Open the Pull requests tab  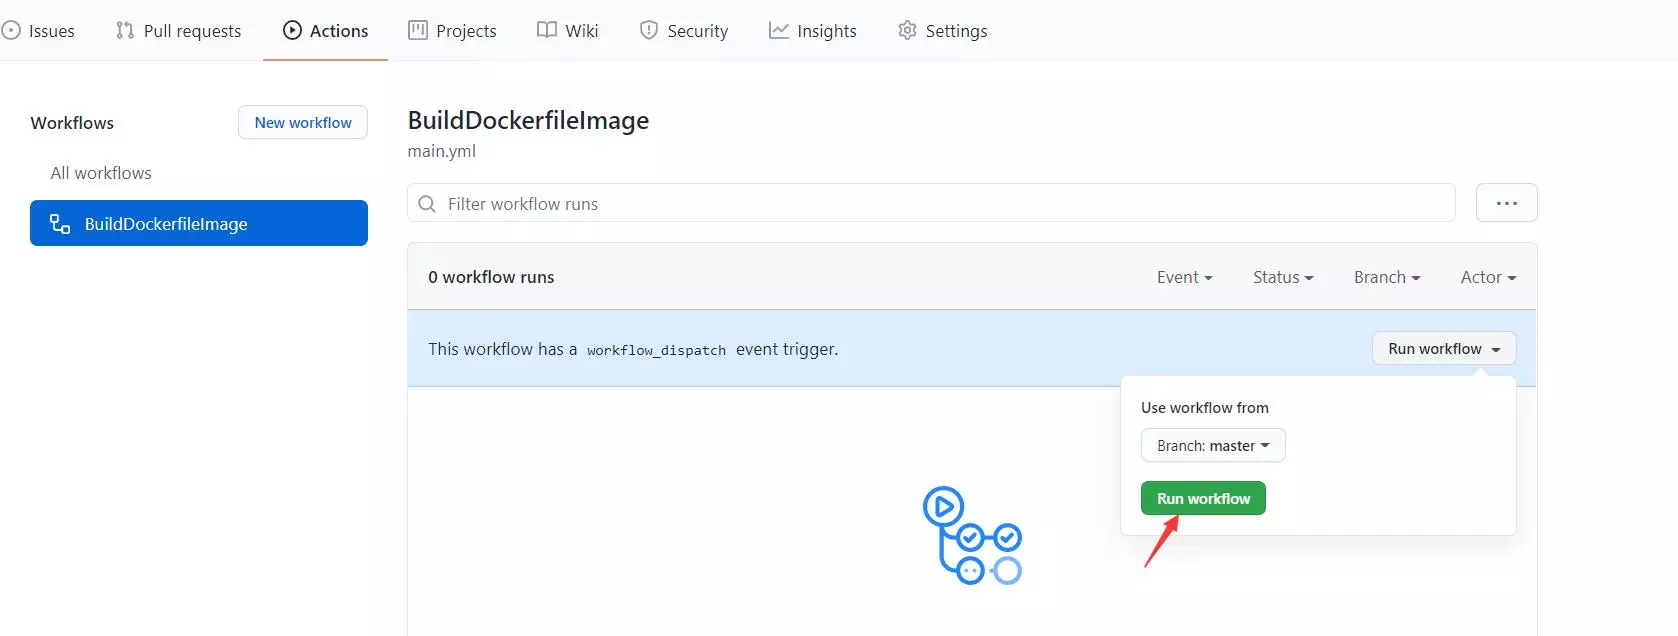pos(178,31)
